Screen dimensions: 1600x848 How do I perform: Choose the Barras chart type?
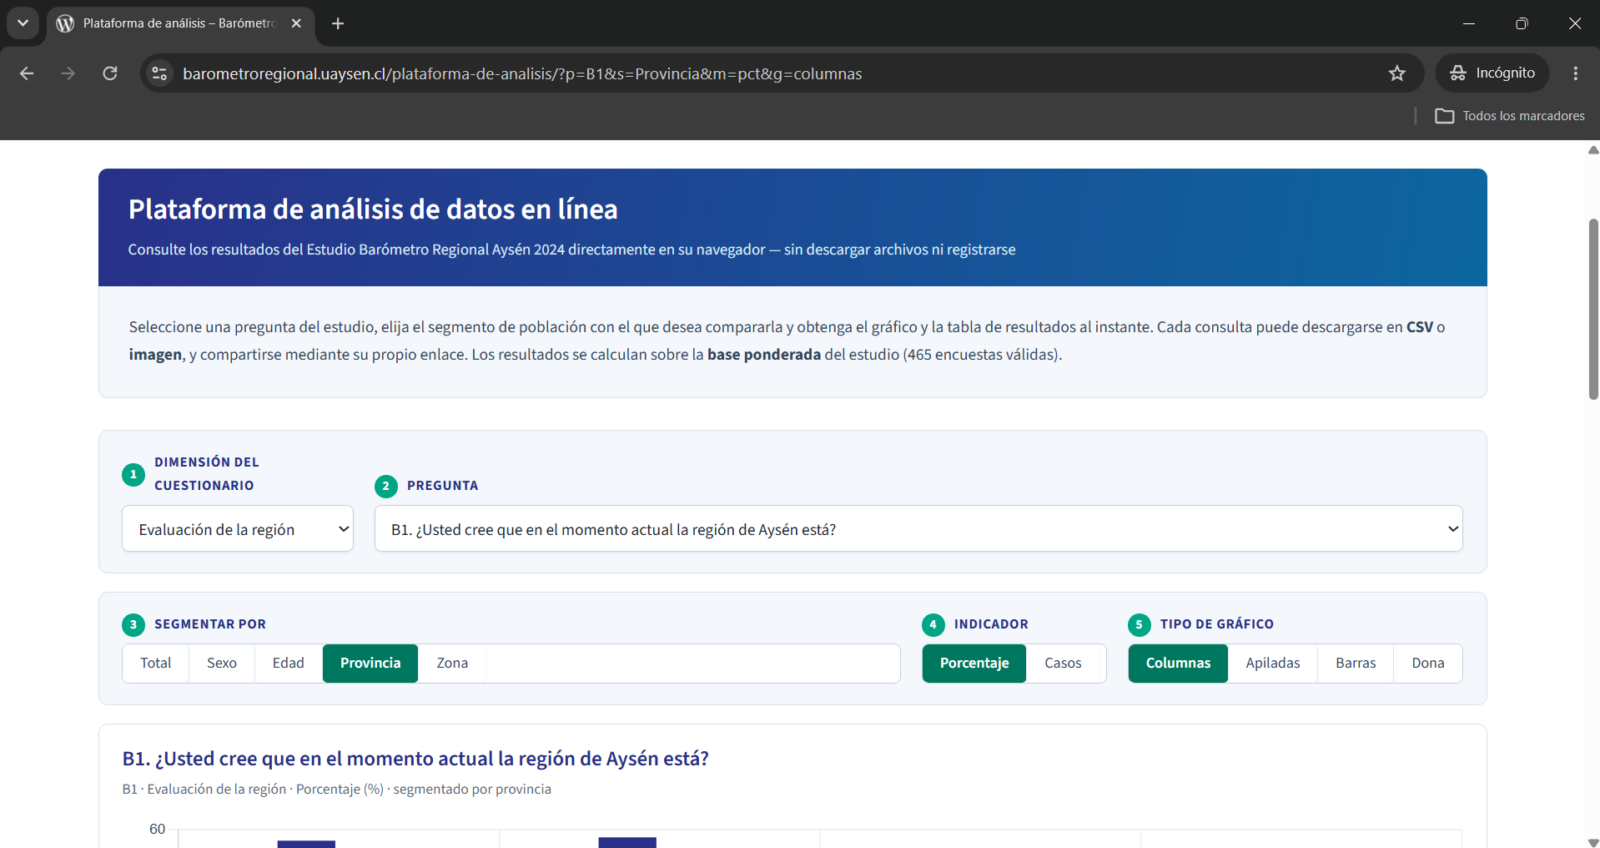1356,663
